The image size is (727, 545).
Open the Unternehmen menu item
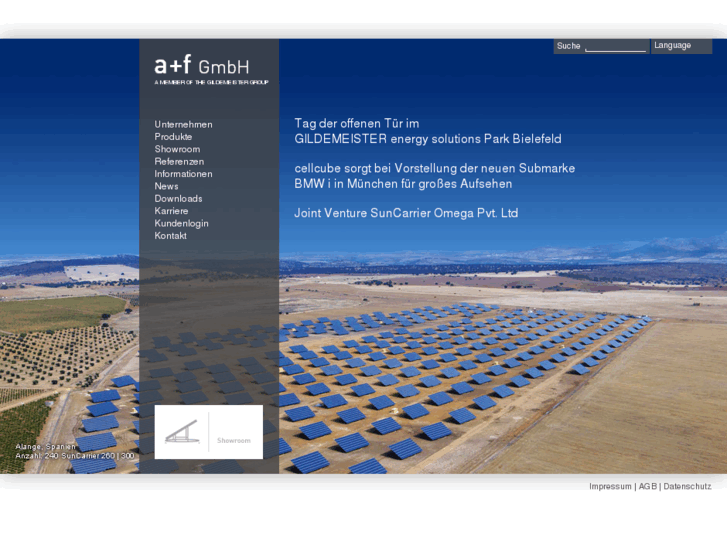pyautogui.click(x=183, y=124)
